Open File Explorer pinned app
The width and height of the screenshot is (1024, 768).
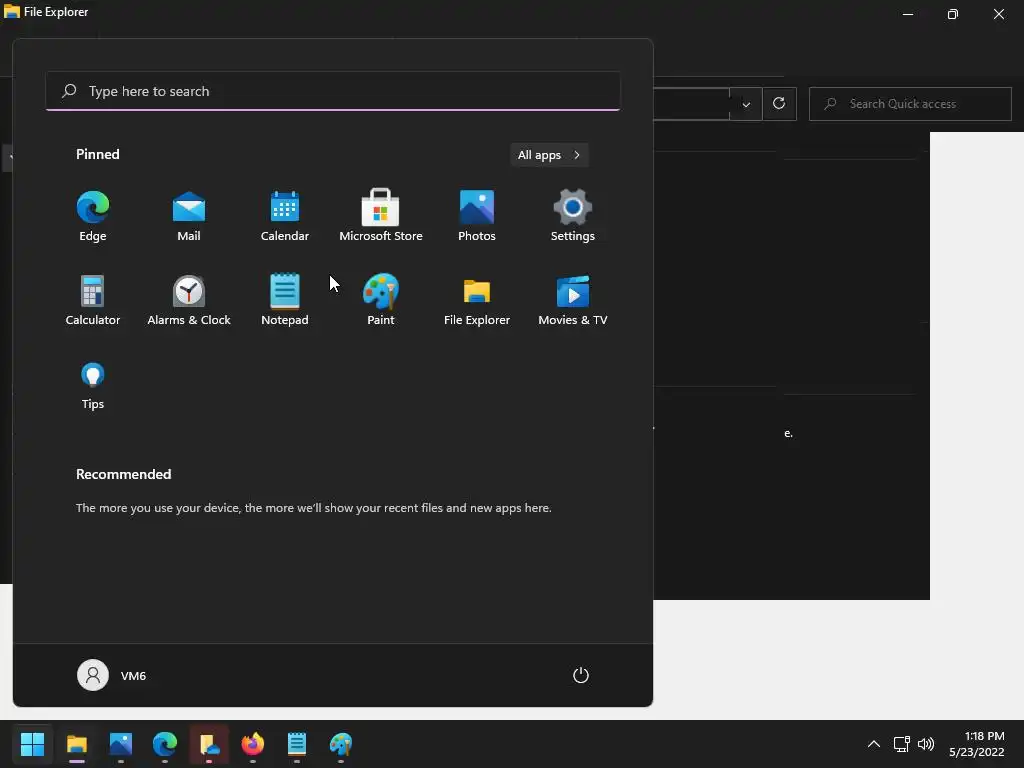click(x=477, y=300)
